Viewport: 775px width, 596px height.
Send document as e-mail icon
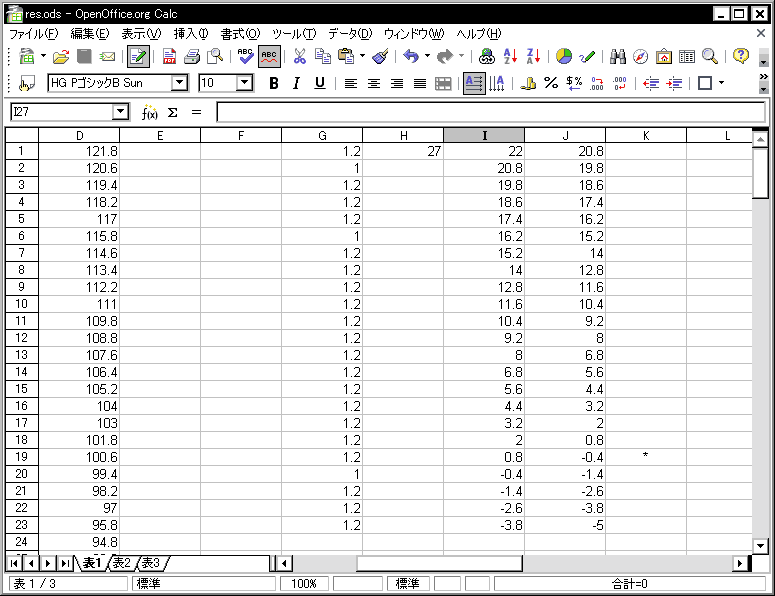click(107, 56)
